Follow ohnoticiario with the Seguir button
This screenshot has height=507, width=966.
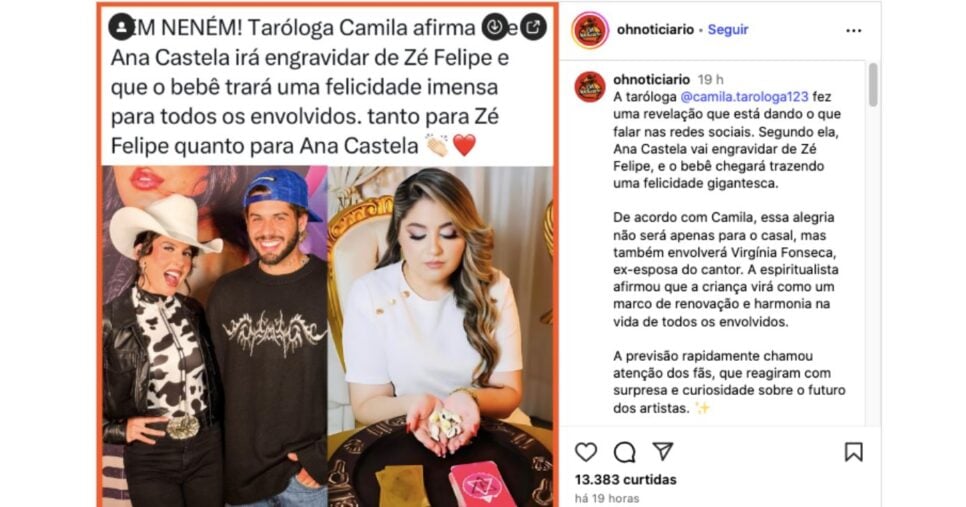click(728, 30)
